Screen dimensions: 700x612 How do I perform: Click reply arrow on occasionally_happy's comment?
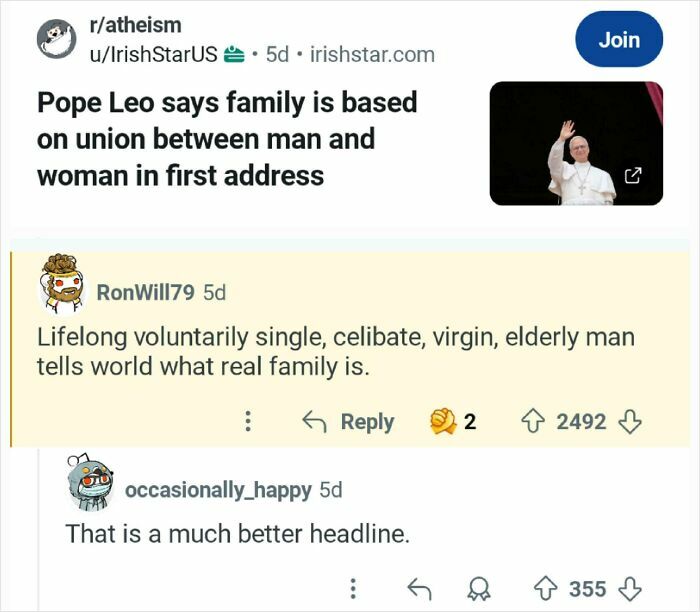pos(420,588)
